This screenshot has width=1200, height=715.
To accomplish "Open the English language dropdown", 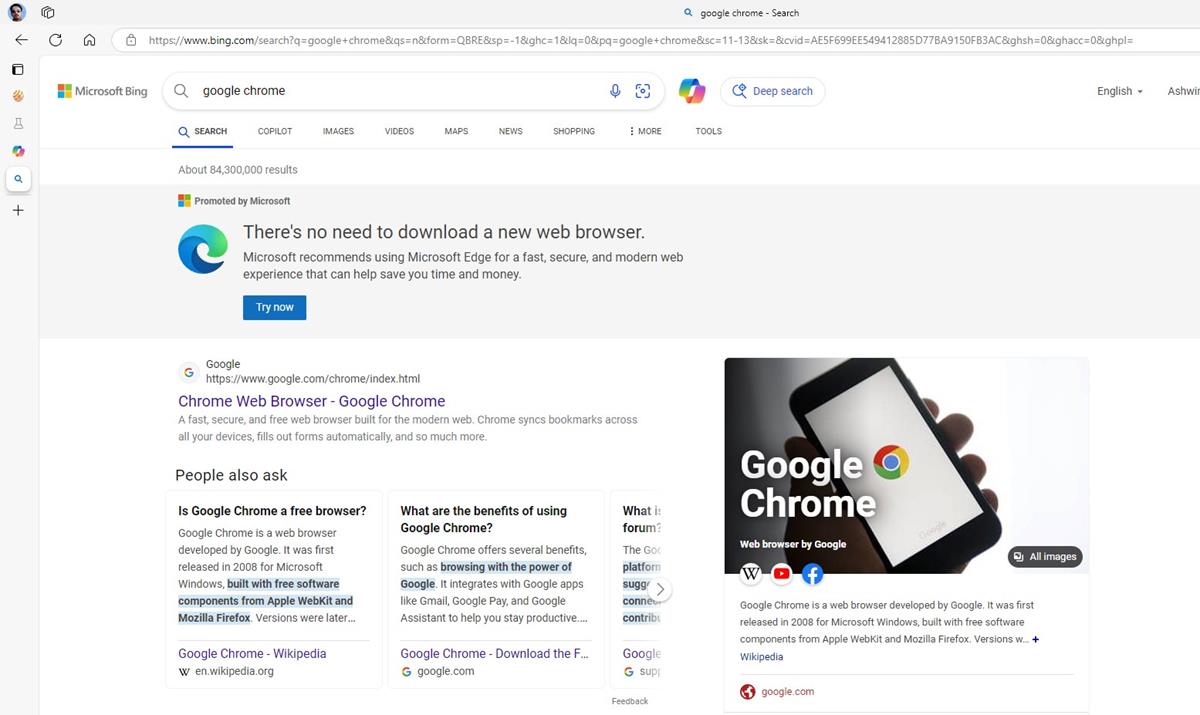I will pos(1118,91).
